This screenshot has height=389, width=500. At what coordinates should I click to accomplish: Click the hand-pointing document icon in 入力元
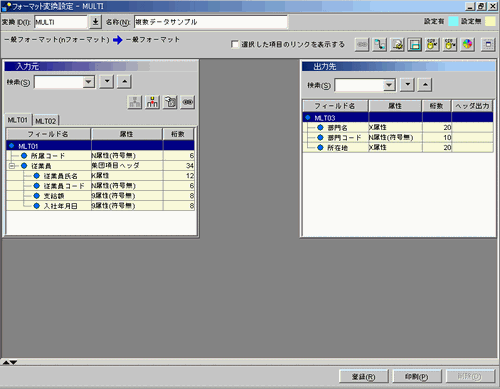pyautogui.click(x=170, y=102)
